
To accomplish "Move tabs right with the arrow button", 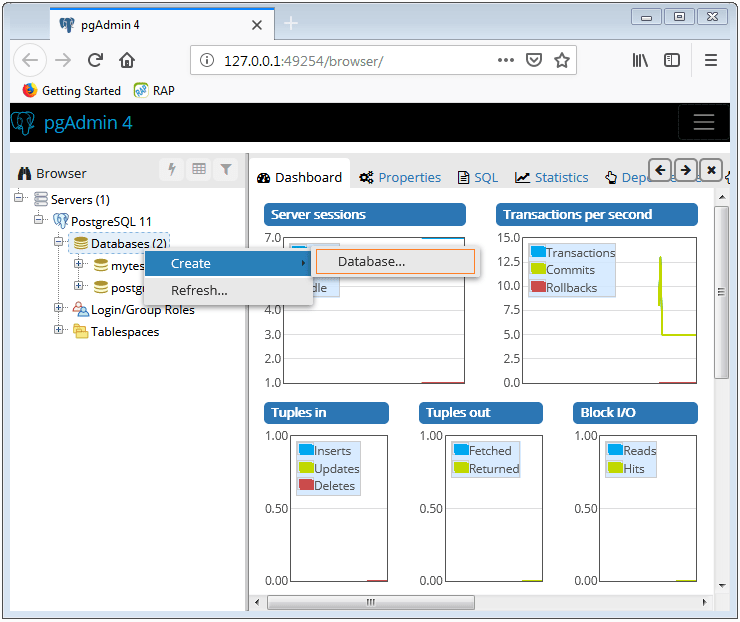I will pyautogui.click(x=686, y=170).
